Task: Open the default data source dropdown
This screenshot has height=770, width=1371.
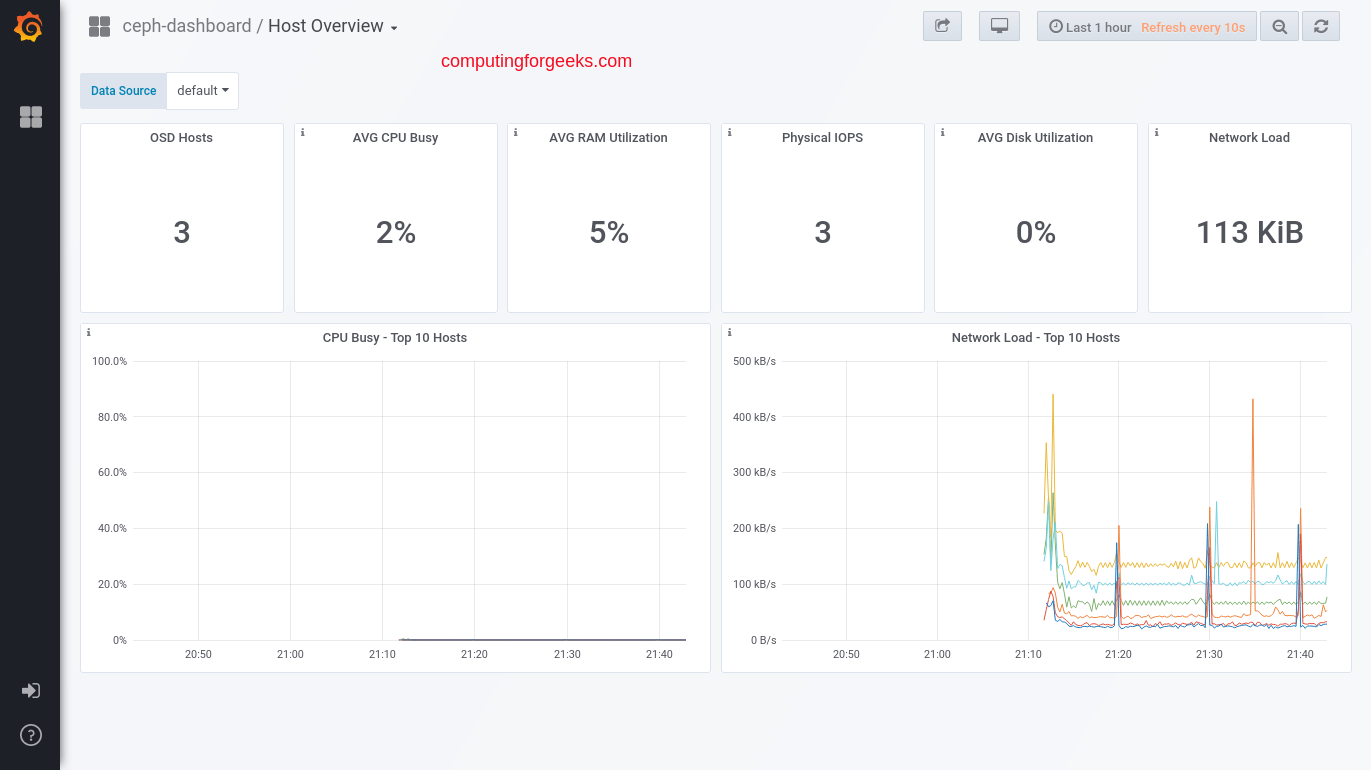Action: point(202,91)
